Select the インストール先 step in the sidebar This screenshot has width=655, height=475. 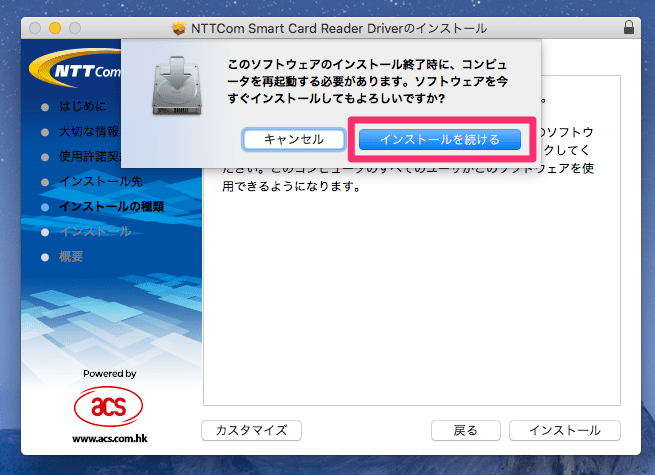click(100, 182)
